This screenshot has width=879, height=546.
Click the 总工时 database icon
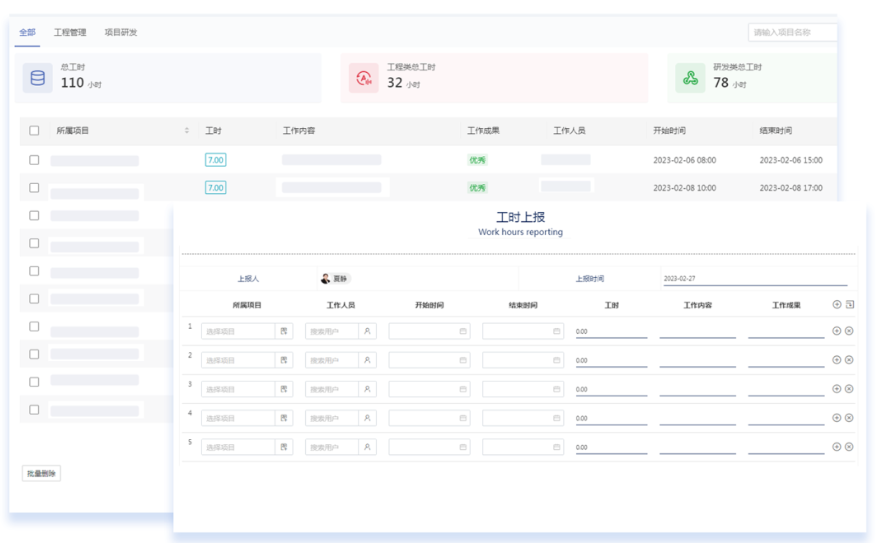coord(38,78)
